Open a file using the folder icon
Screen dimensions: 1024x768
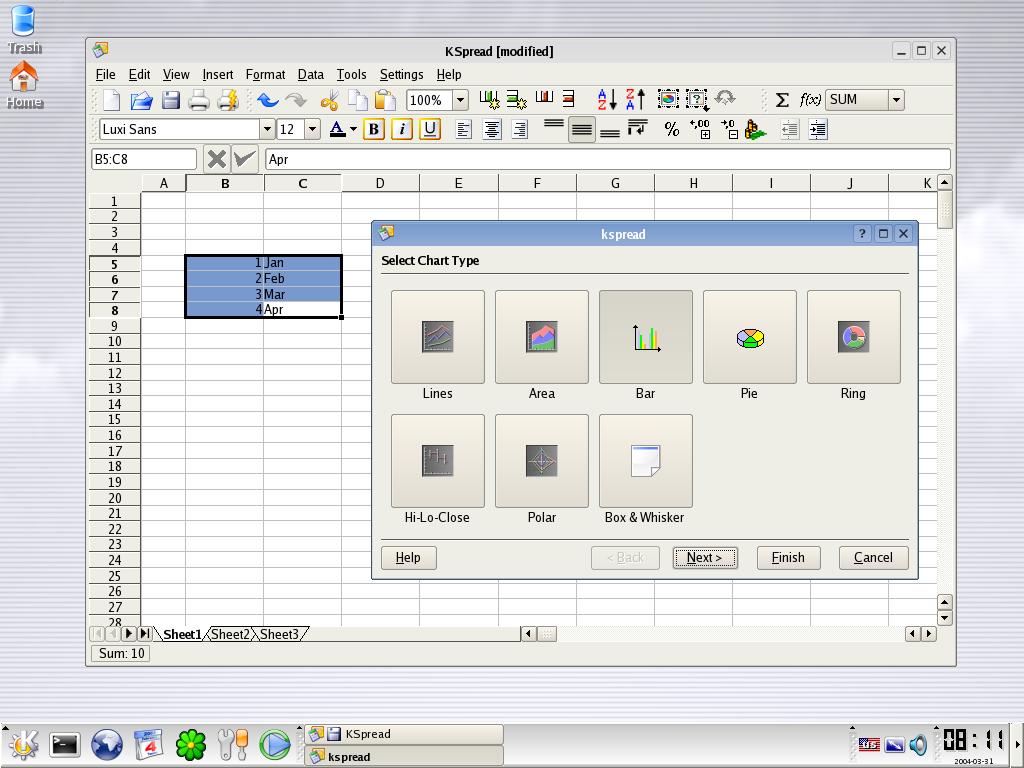pos(141,100)
